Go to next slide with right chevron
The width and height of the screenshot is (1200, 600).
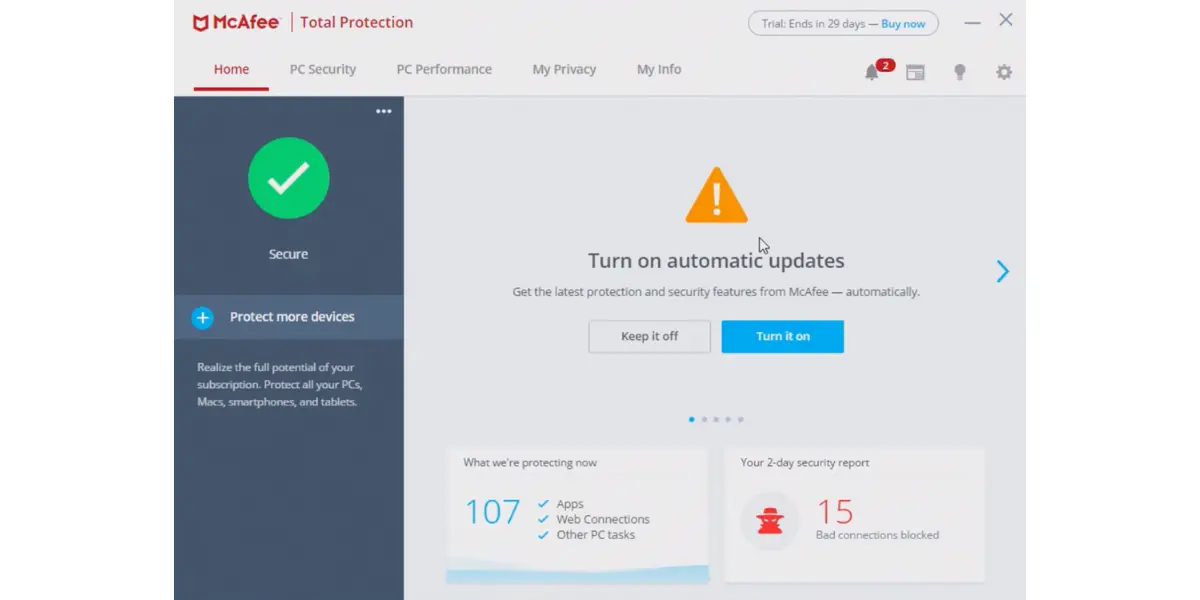(x=1003, y=271)
